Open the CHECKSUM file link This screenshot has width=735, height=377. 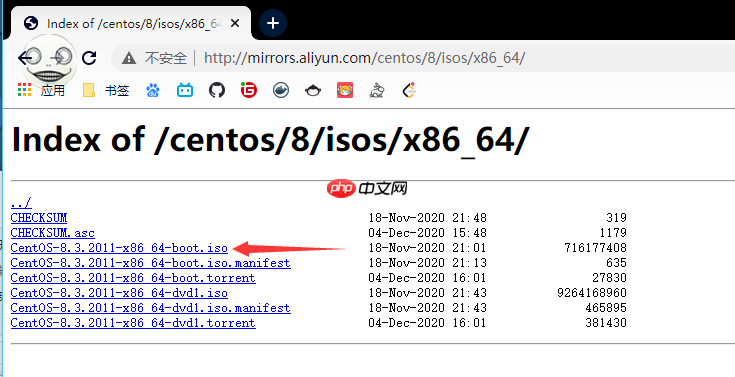pyautogui.click(x=39, y=218)
